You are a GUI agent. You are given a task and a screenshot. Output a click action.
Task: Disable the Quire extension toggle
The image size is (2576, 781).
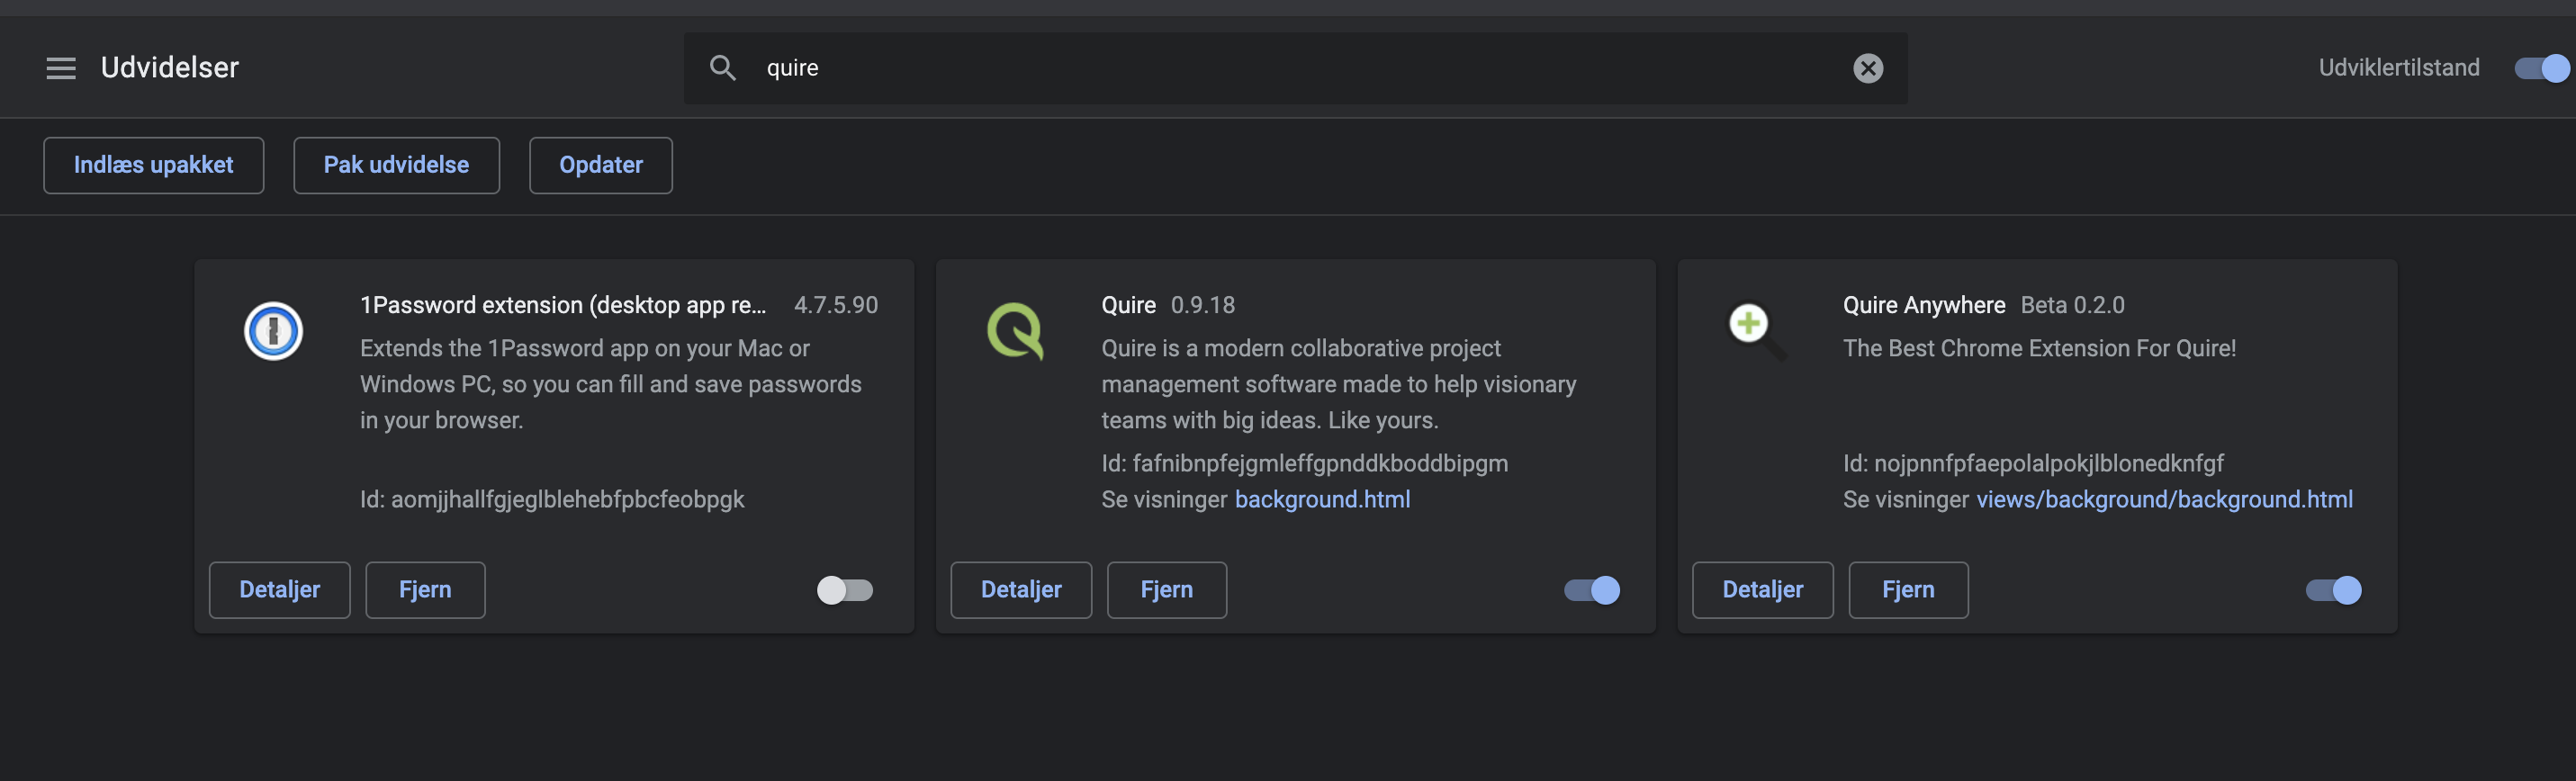tap(1592, 590)
